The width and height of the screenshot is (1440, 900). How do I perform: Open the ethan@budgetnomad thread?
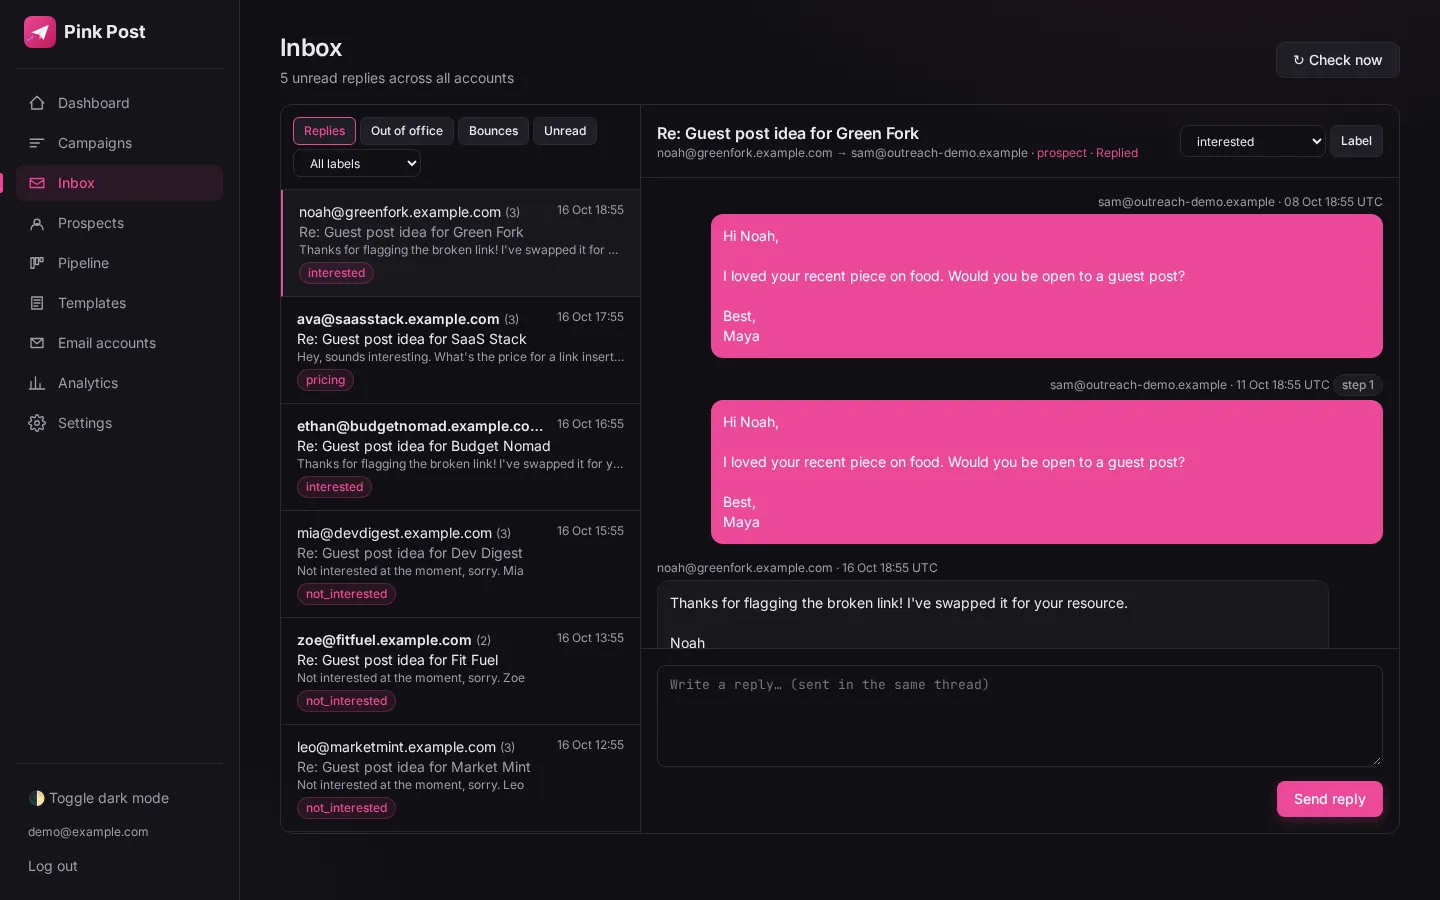pos(461,457)
